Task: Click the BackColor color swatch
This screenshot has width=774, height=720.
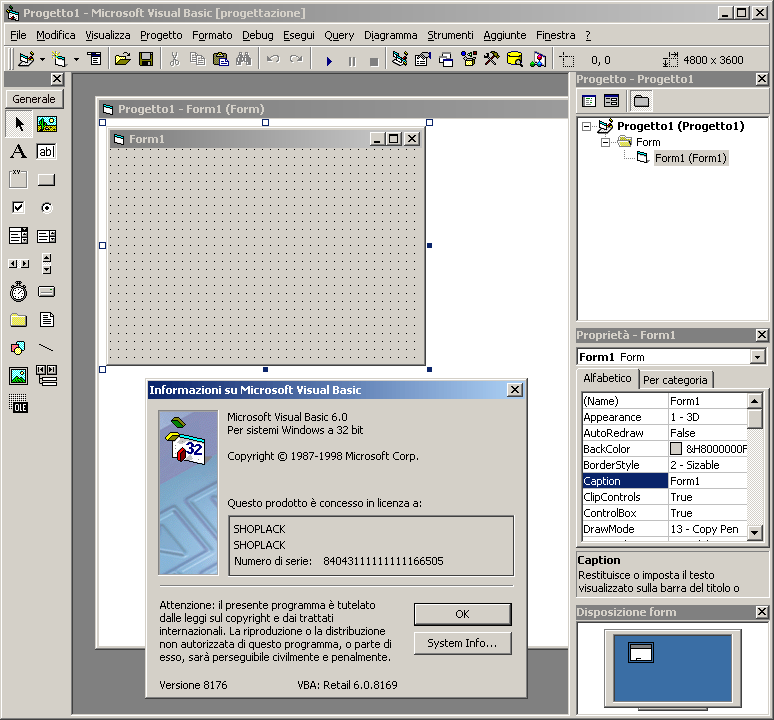Action: [x=676, y=449]
